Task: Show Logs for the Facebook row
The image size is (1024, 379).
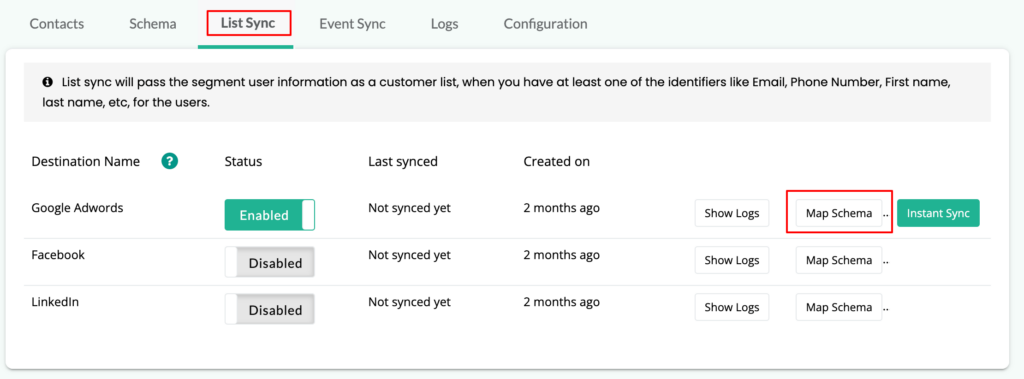Action: (731, 260)
